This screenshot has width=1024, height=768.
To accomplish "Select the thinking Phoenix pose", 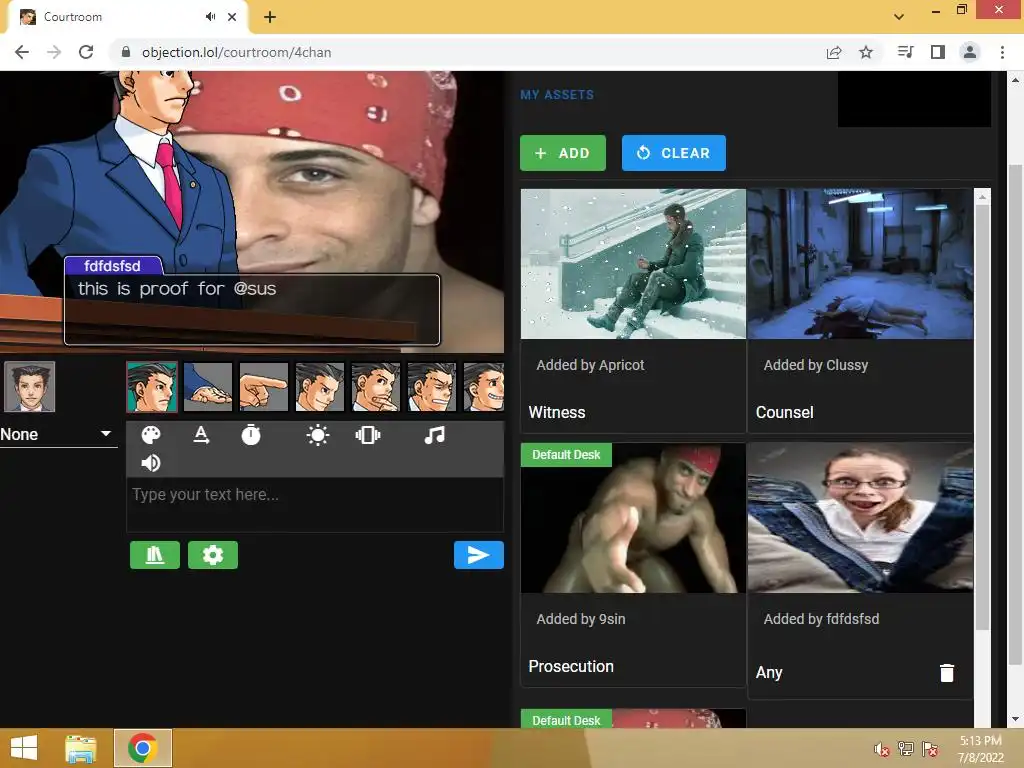I will point(376,387).
